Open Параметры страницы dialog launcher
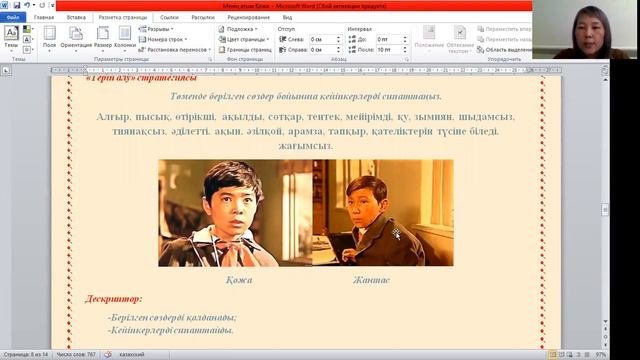640x360 pixels. tap(210, 60)
